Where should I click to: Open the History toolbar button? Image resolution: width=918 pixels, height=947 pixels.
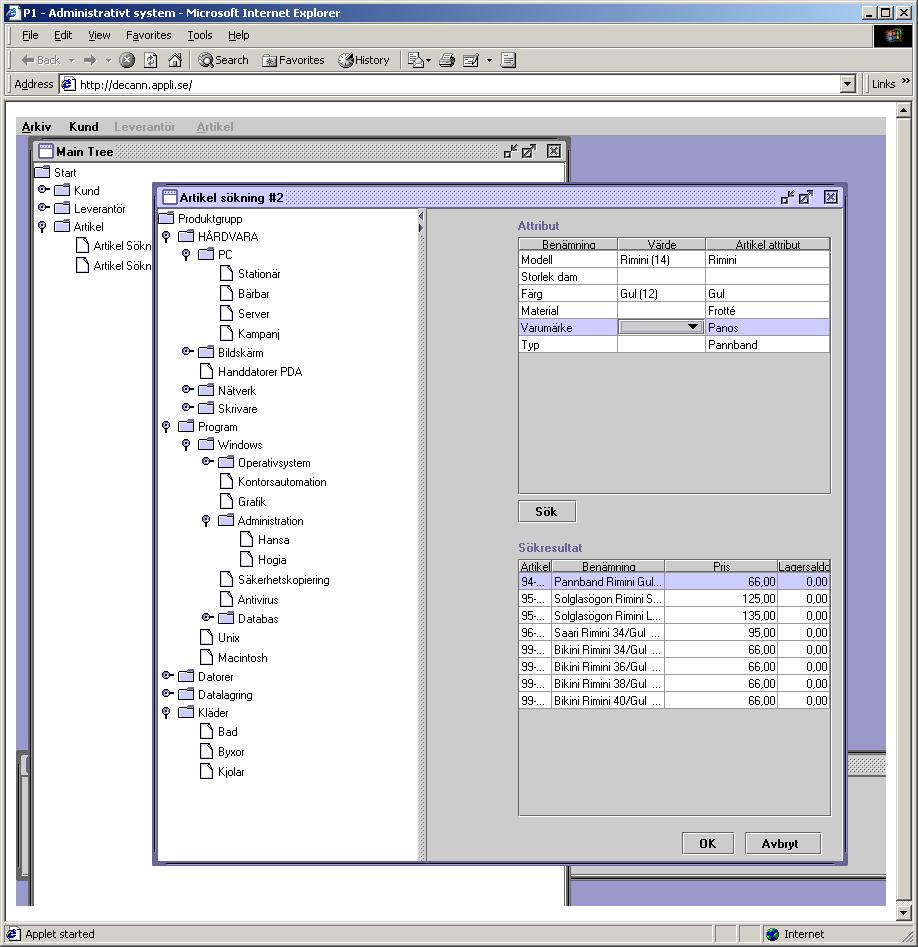coord(364,60)
